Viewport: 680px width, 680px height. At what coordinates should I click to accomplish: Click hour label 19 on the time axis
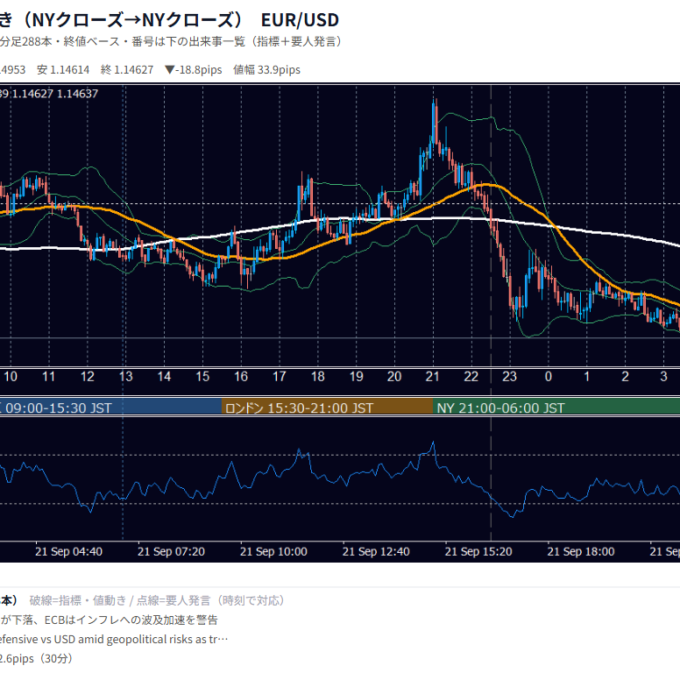click(356, 376)
